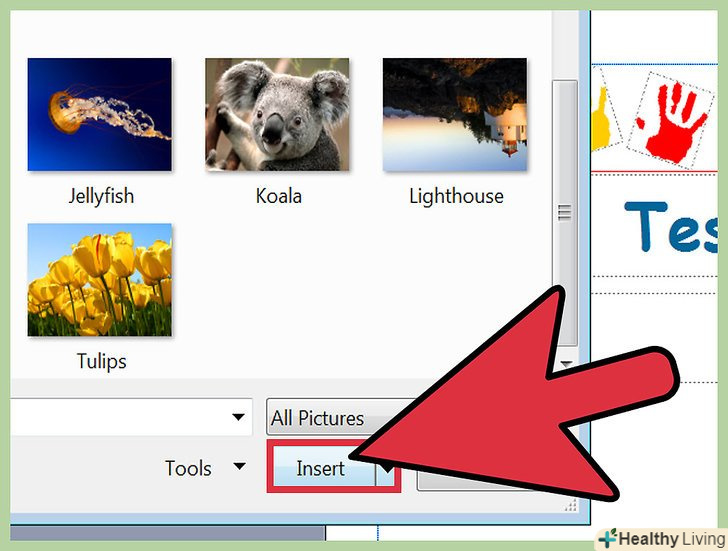Select the Koala picture thumbnail

[277, 114]
